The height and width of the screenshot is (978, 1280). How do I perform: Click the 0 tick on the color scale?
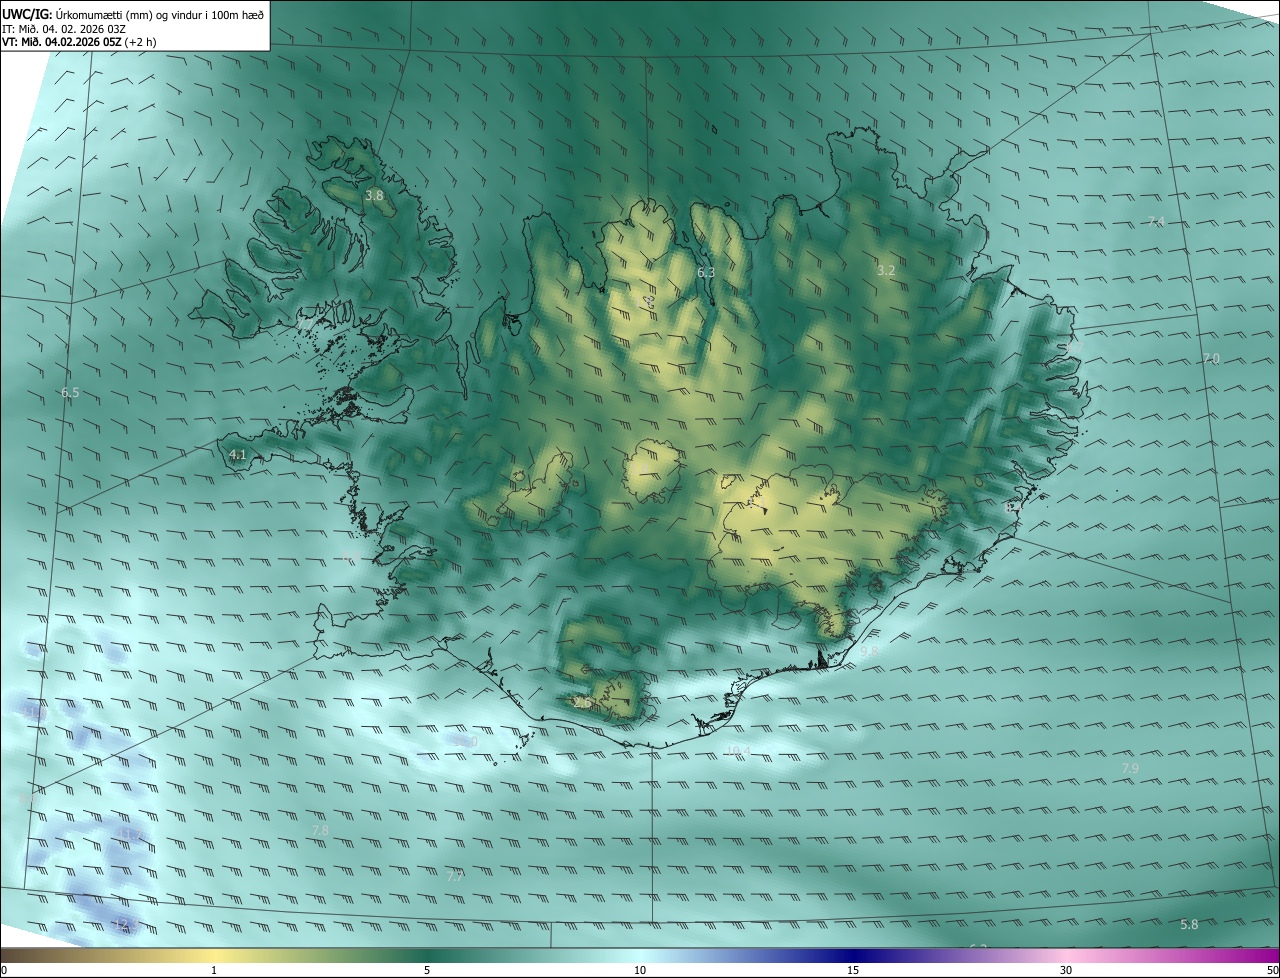4,970
